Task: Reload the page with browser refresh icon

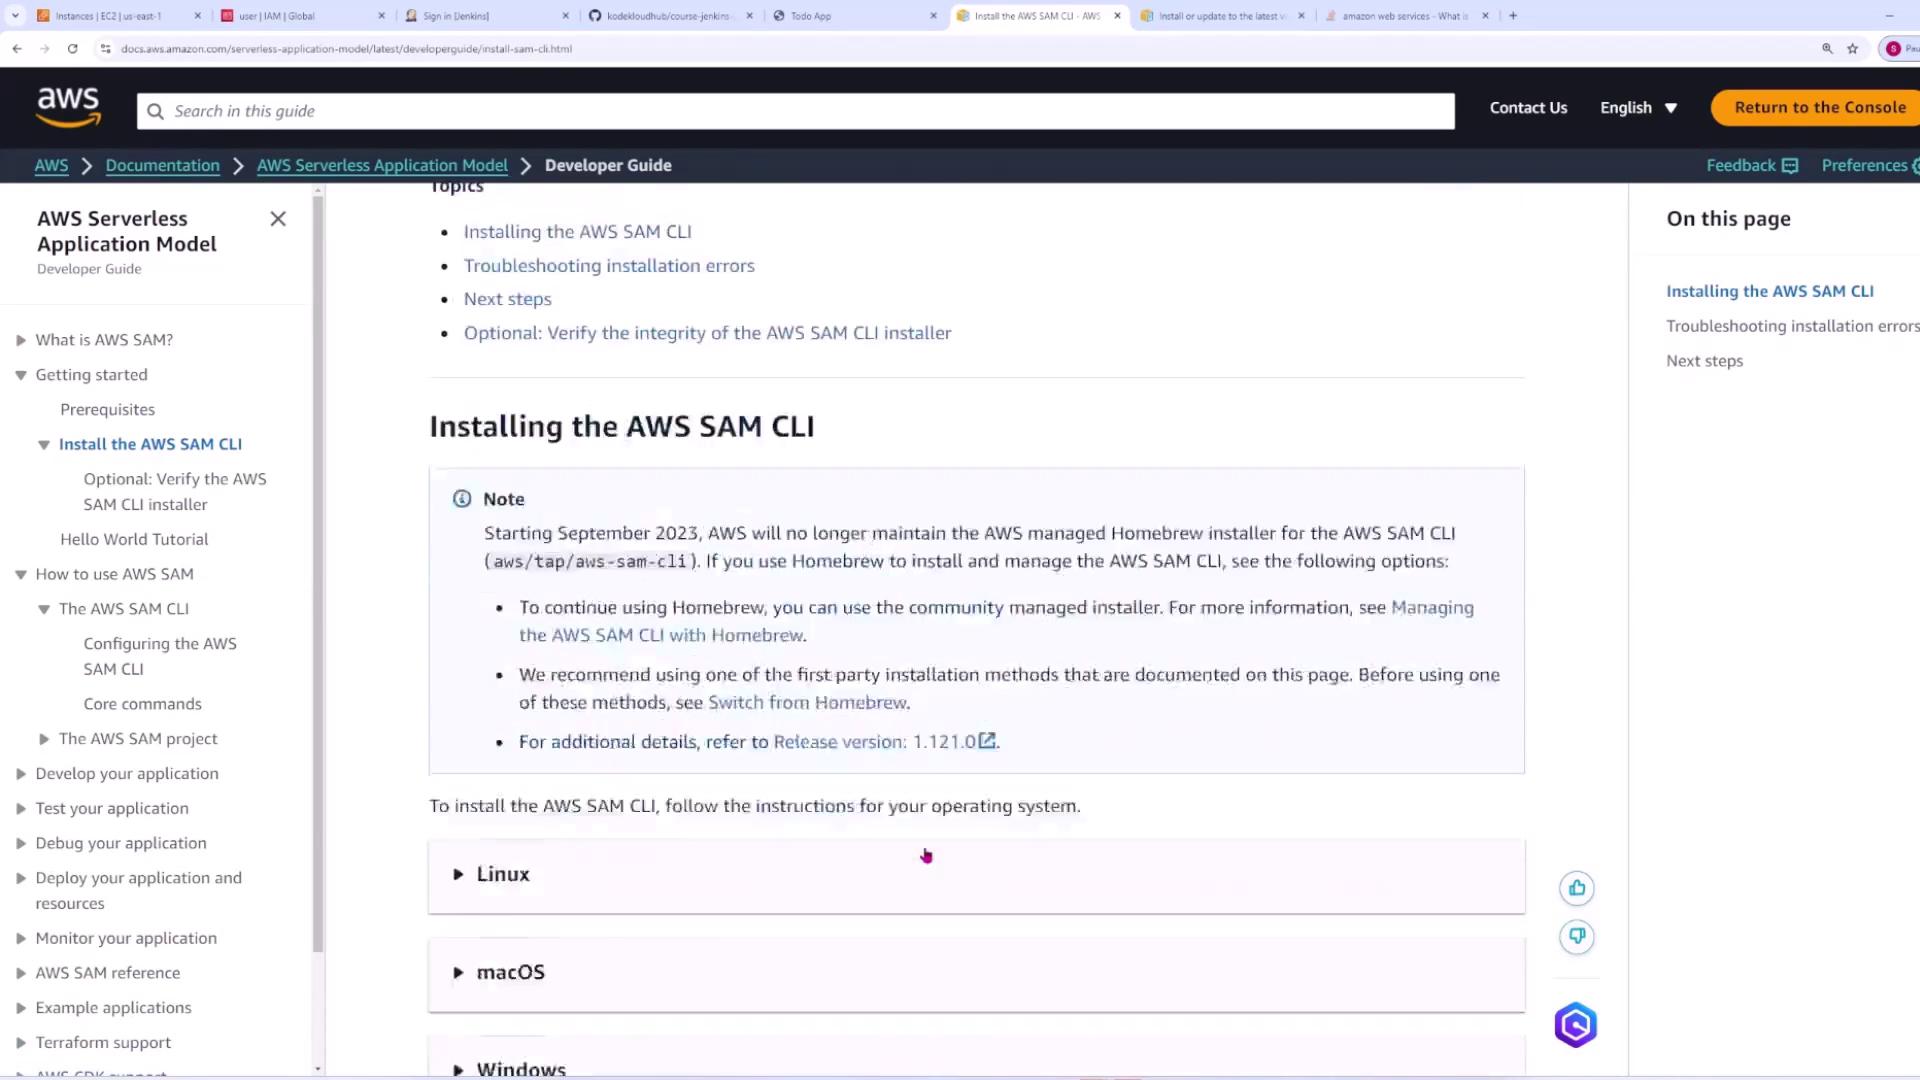Action: 72,48
